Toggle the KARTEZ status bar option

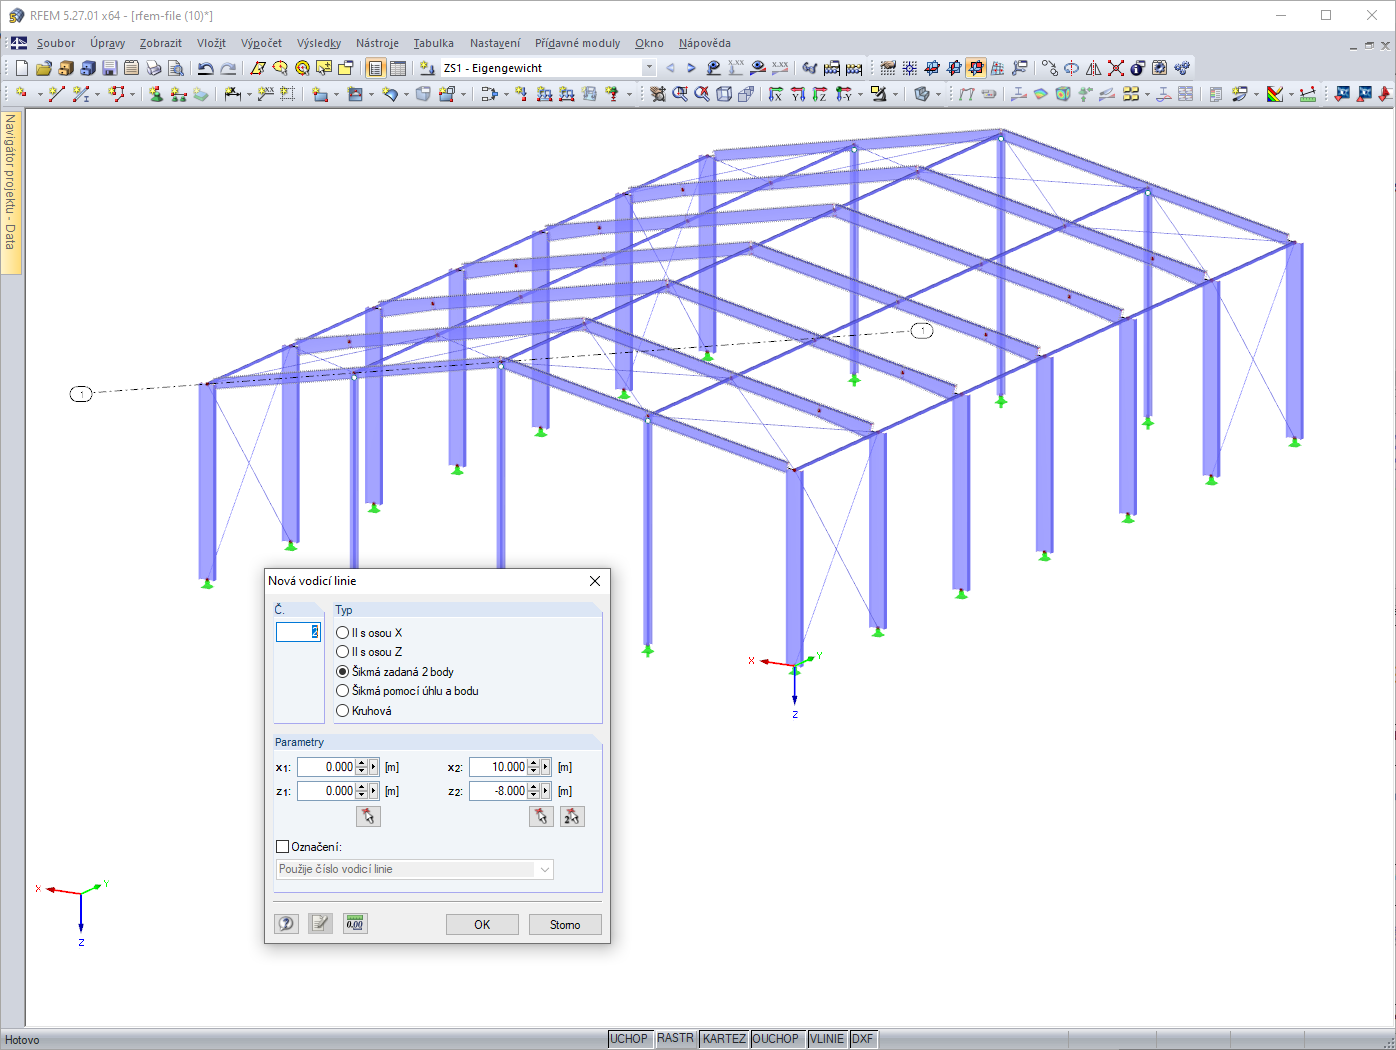pos(724,1039)
